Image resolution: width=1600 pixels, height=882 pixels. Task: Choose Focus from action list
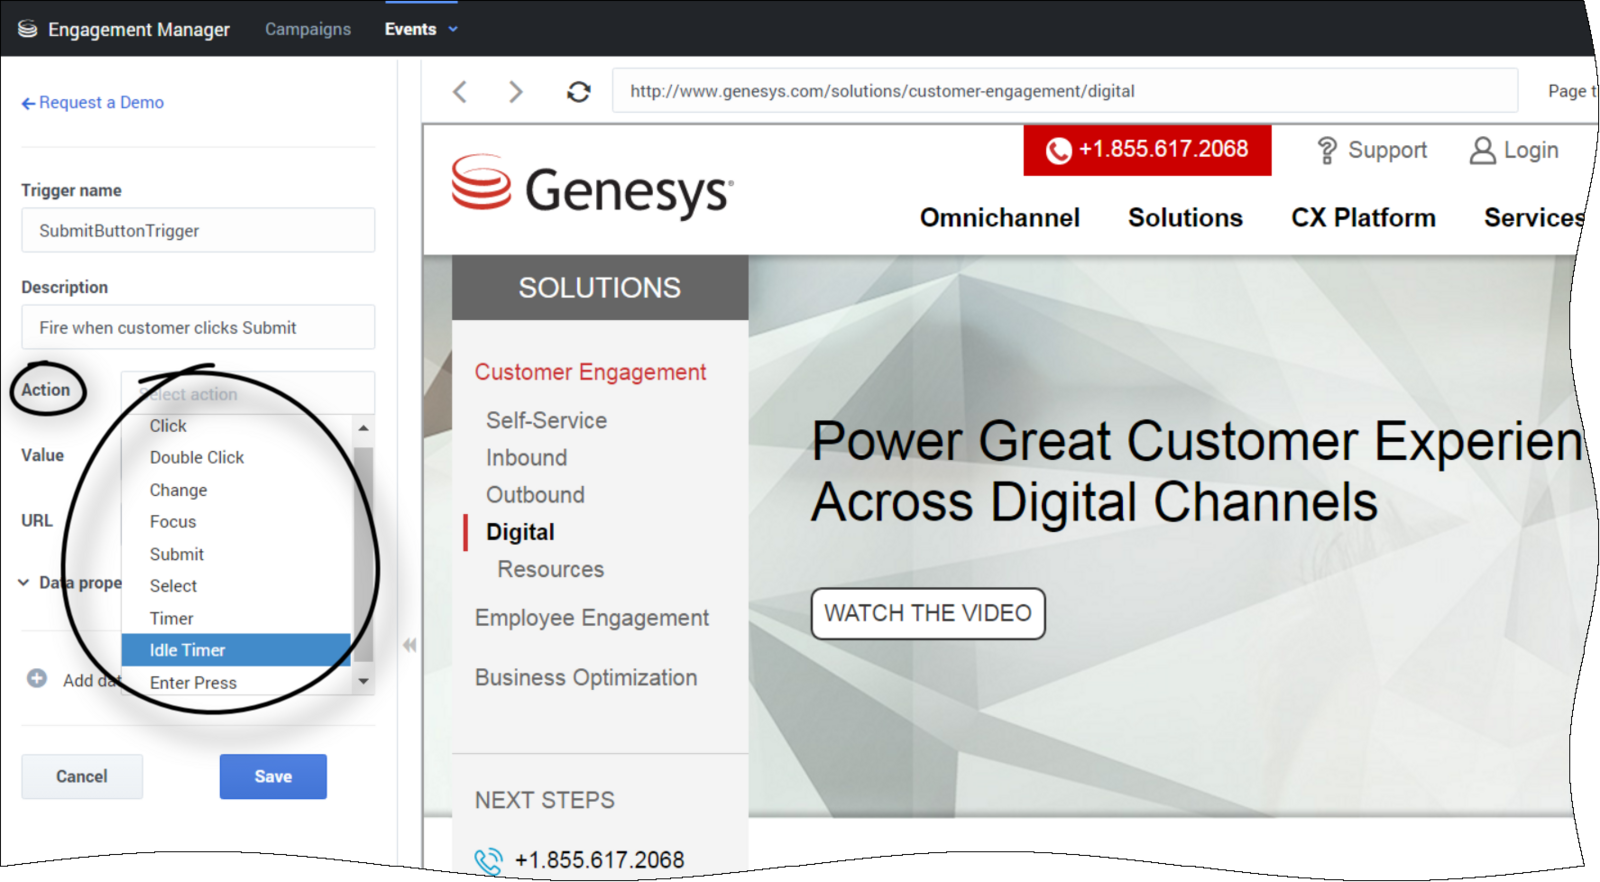click(236, 521)
